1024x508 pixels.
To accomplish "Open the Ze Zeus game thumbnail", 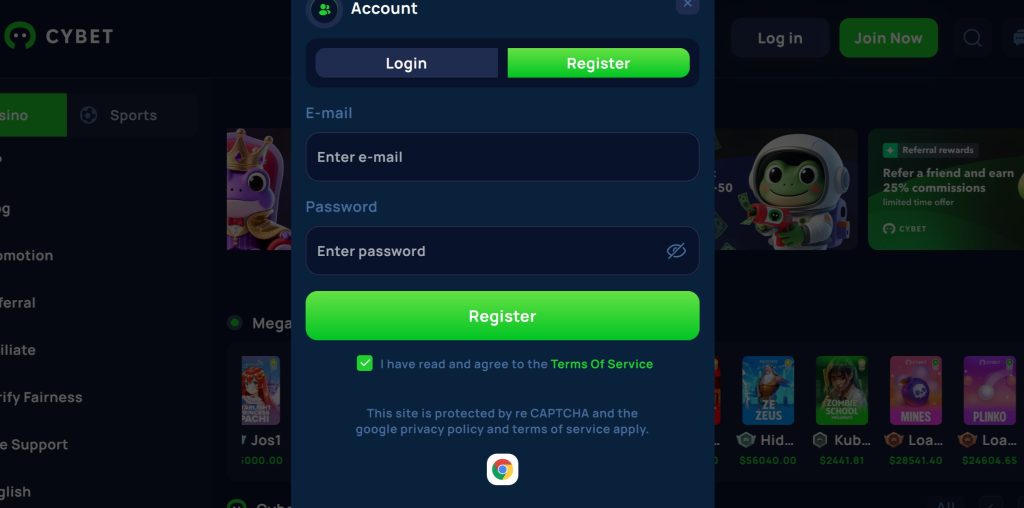I will (x=768, y=390).
